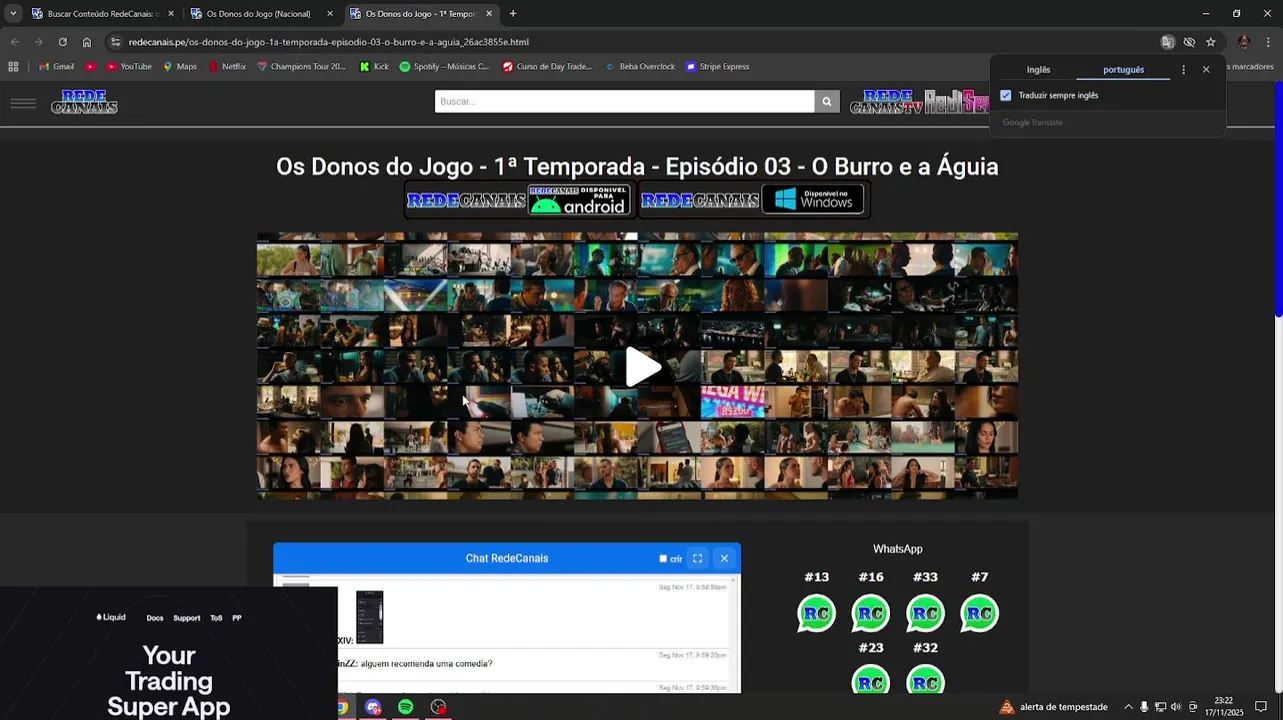Open WhatsApp group #32 icon

(925, 680)
